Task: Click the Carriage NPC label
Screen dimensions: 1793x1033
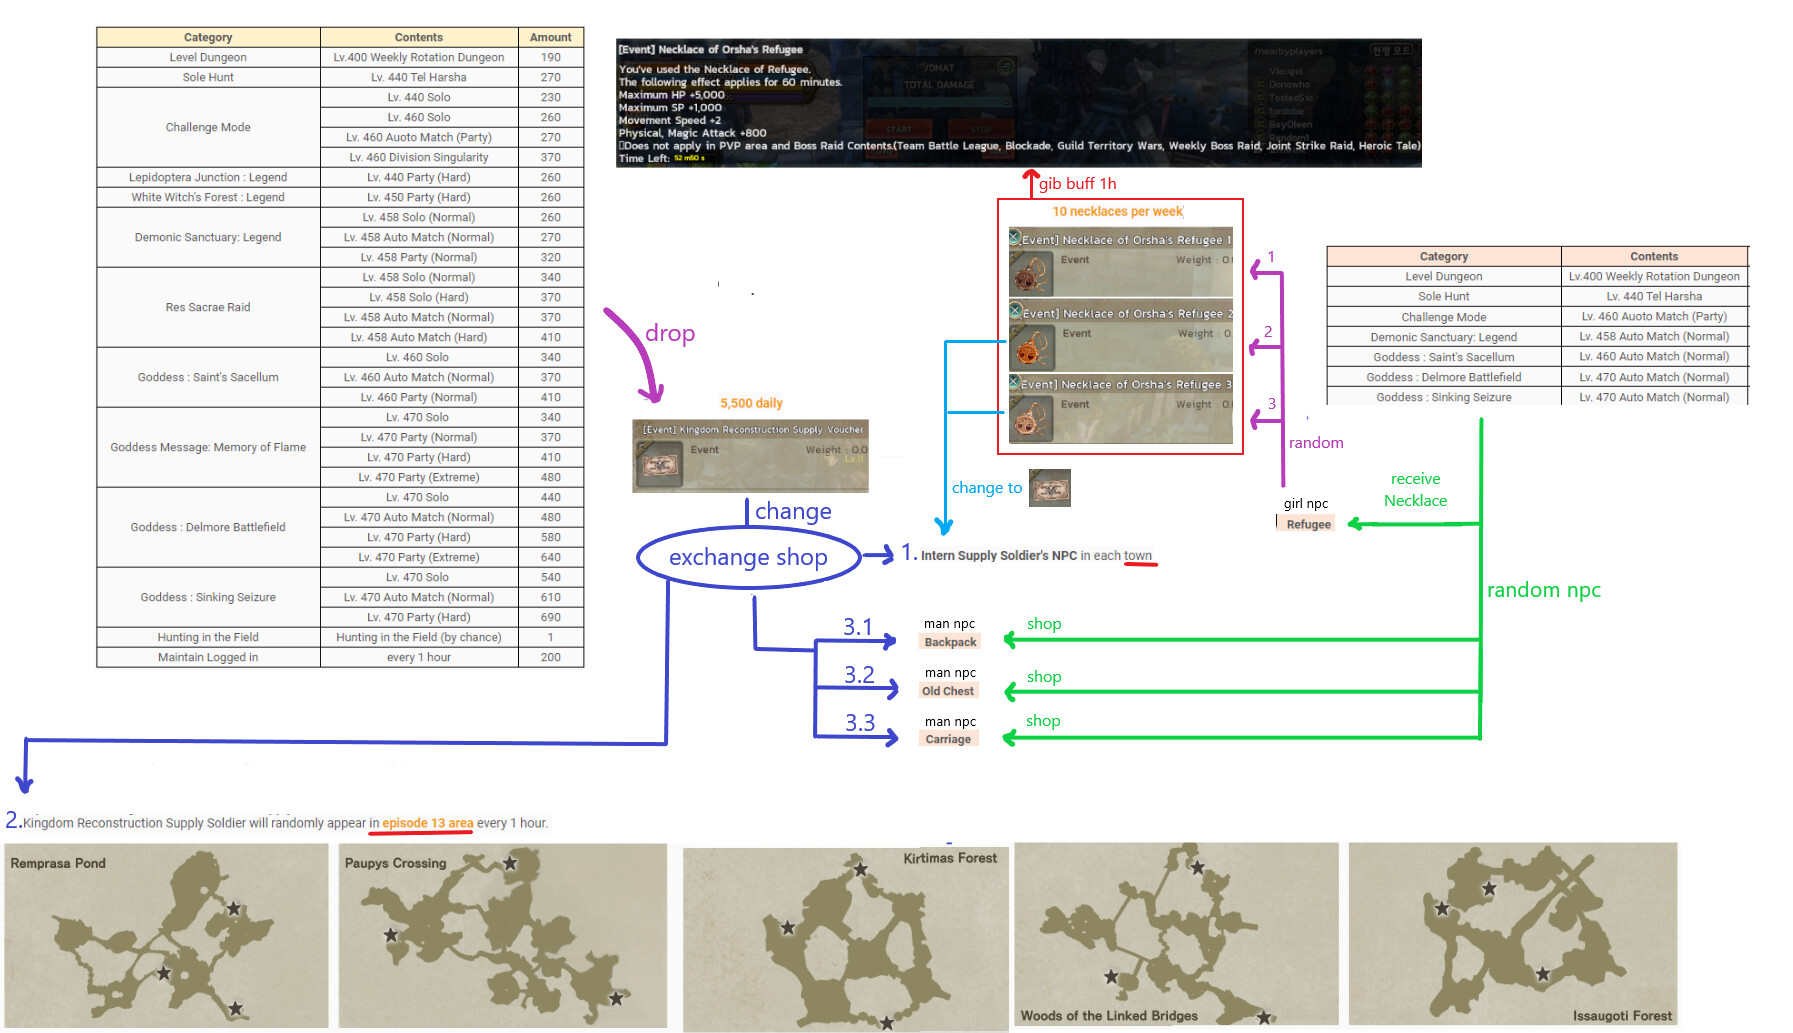Action: pos(948,739)
